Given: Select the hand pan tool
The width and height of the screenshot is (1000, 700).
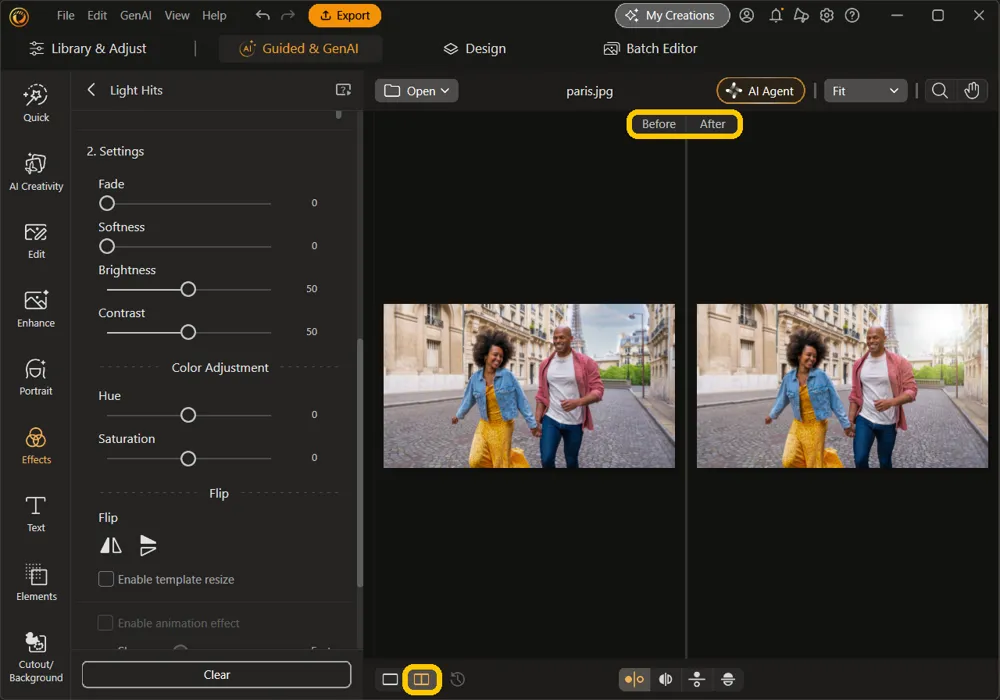Looking at the screenshot, I should pyautogui.click(x=971, y=91).
